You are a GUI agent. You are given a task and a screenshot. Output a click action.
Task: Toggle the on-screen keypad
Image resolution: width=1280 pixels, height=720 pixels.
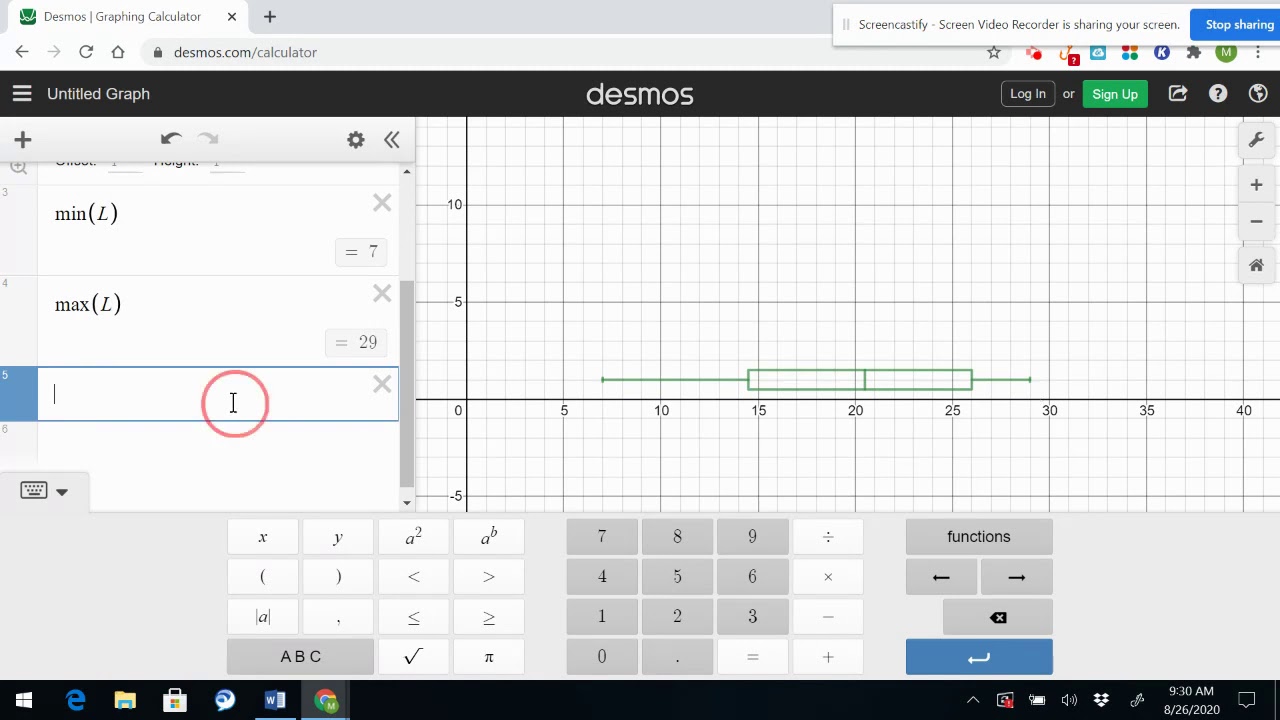coord(34,490)
